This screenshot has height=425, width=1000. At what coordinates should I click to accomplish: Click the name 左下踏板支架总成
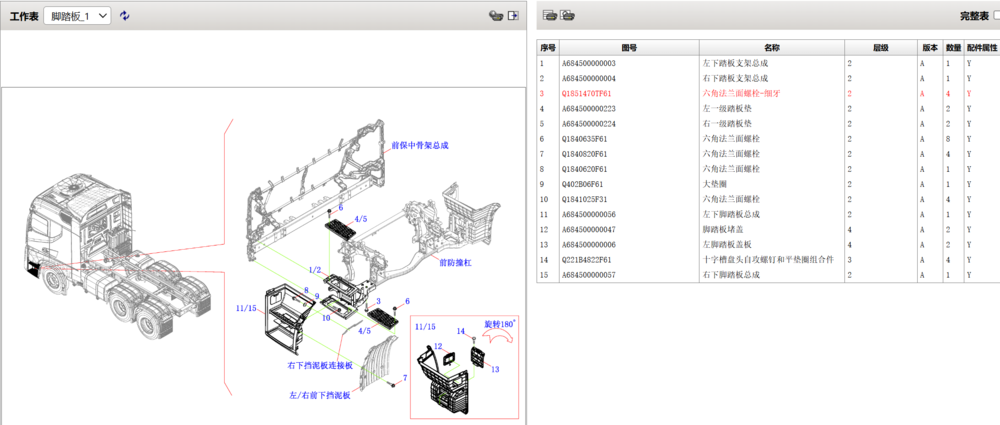735,64
